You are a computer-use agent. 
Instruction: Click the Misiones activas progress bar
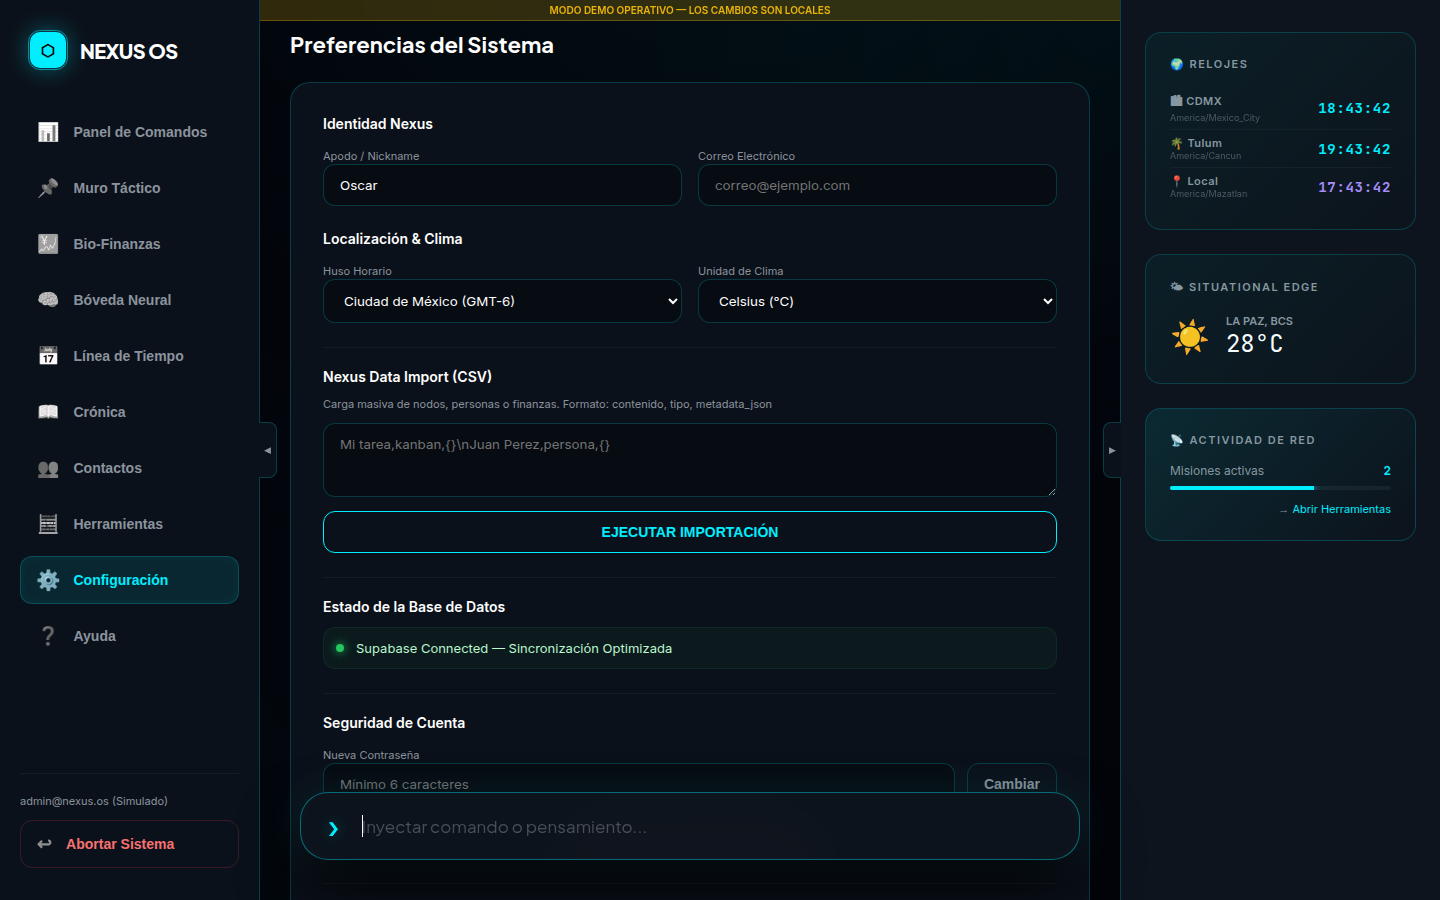click(x=1280, y=488)
